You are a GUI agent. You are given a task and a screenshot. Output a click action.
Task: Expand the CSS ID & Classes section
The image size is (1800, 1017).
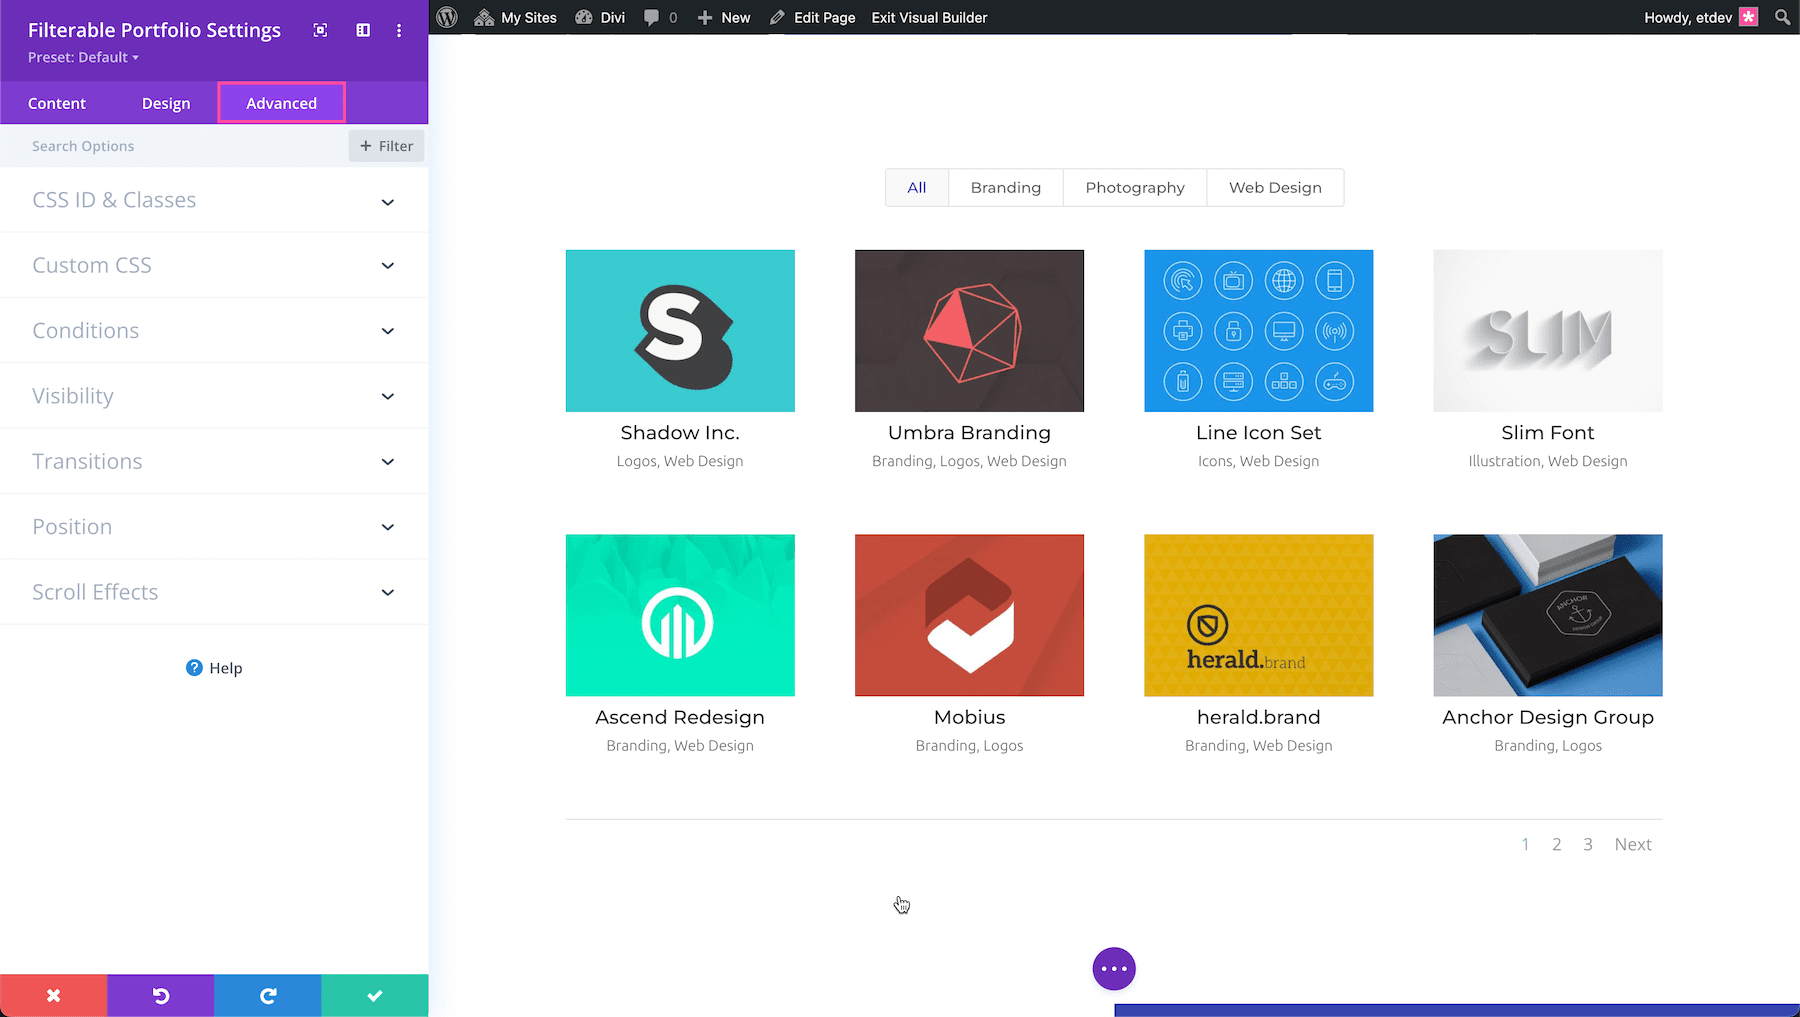pyautogui.click(x=213, y=200)
